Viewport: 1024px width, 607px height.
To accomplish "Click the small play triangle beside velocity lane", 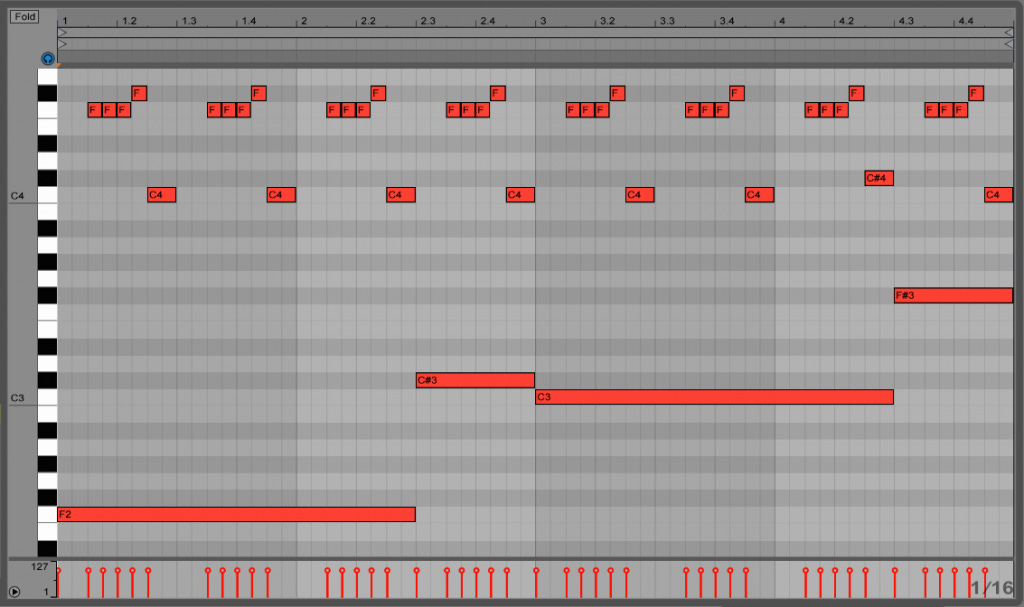I will 14,592.
